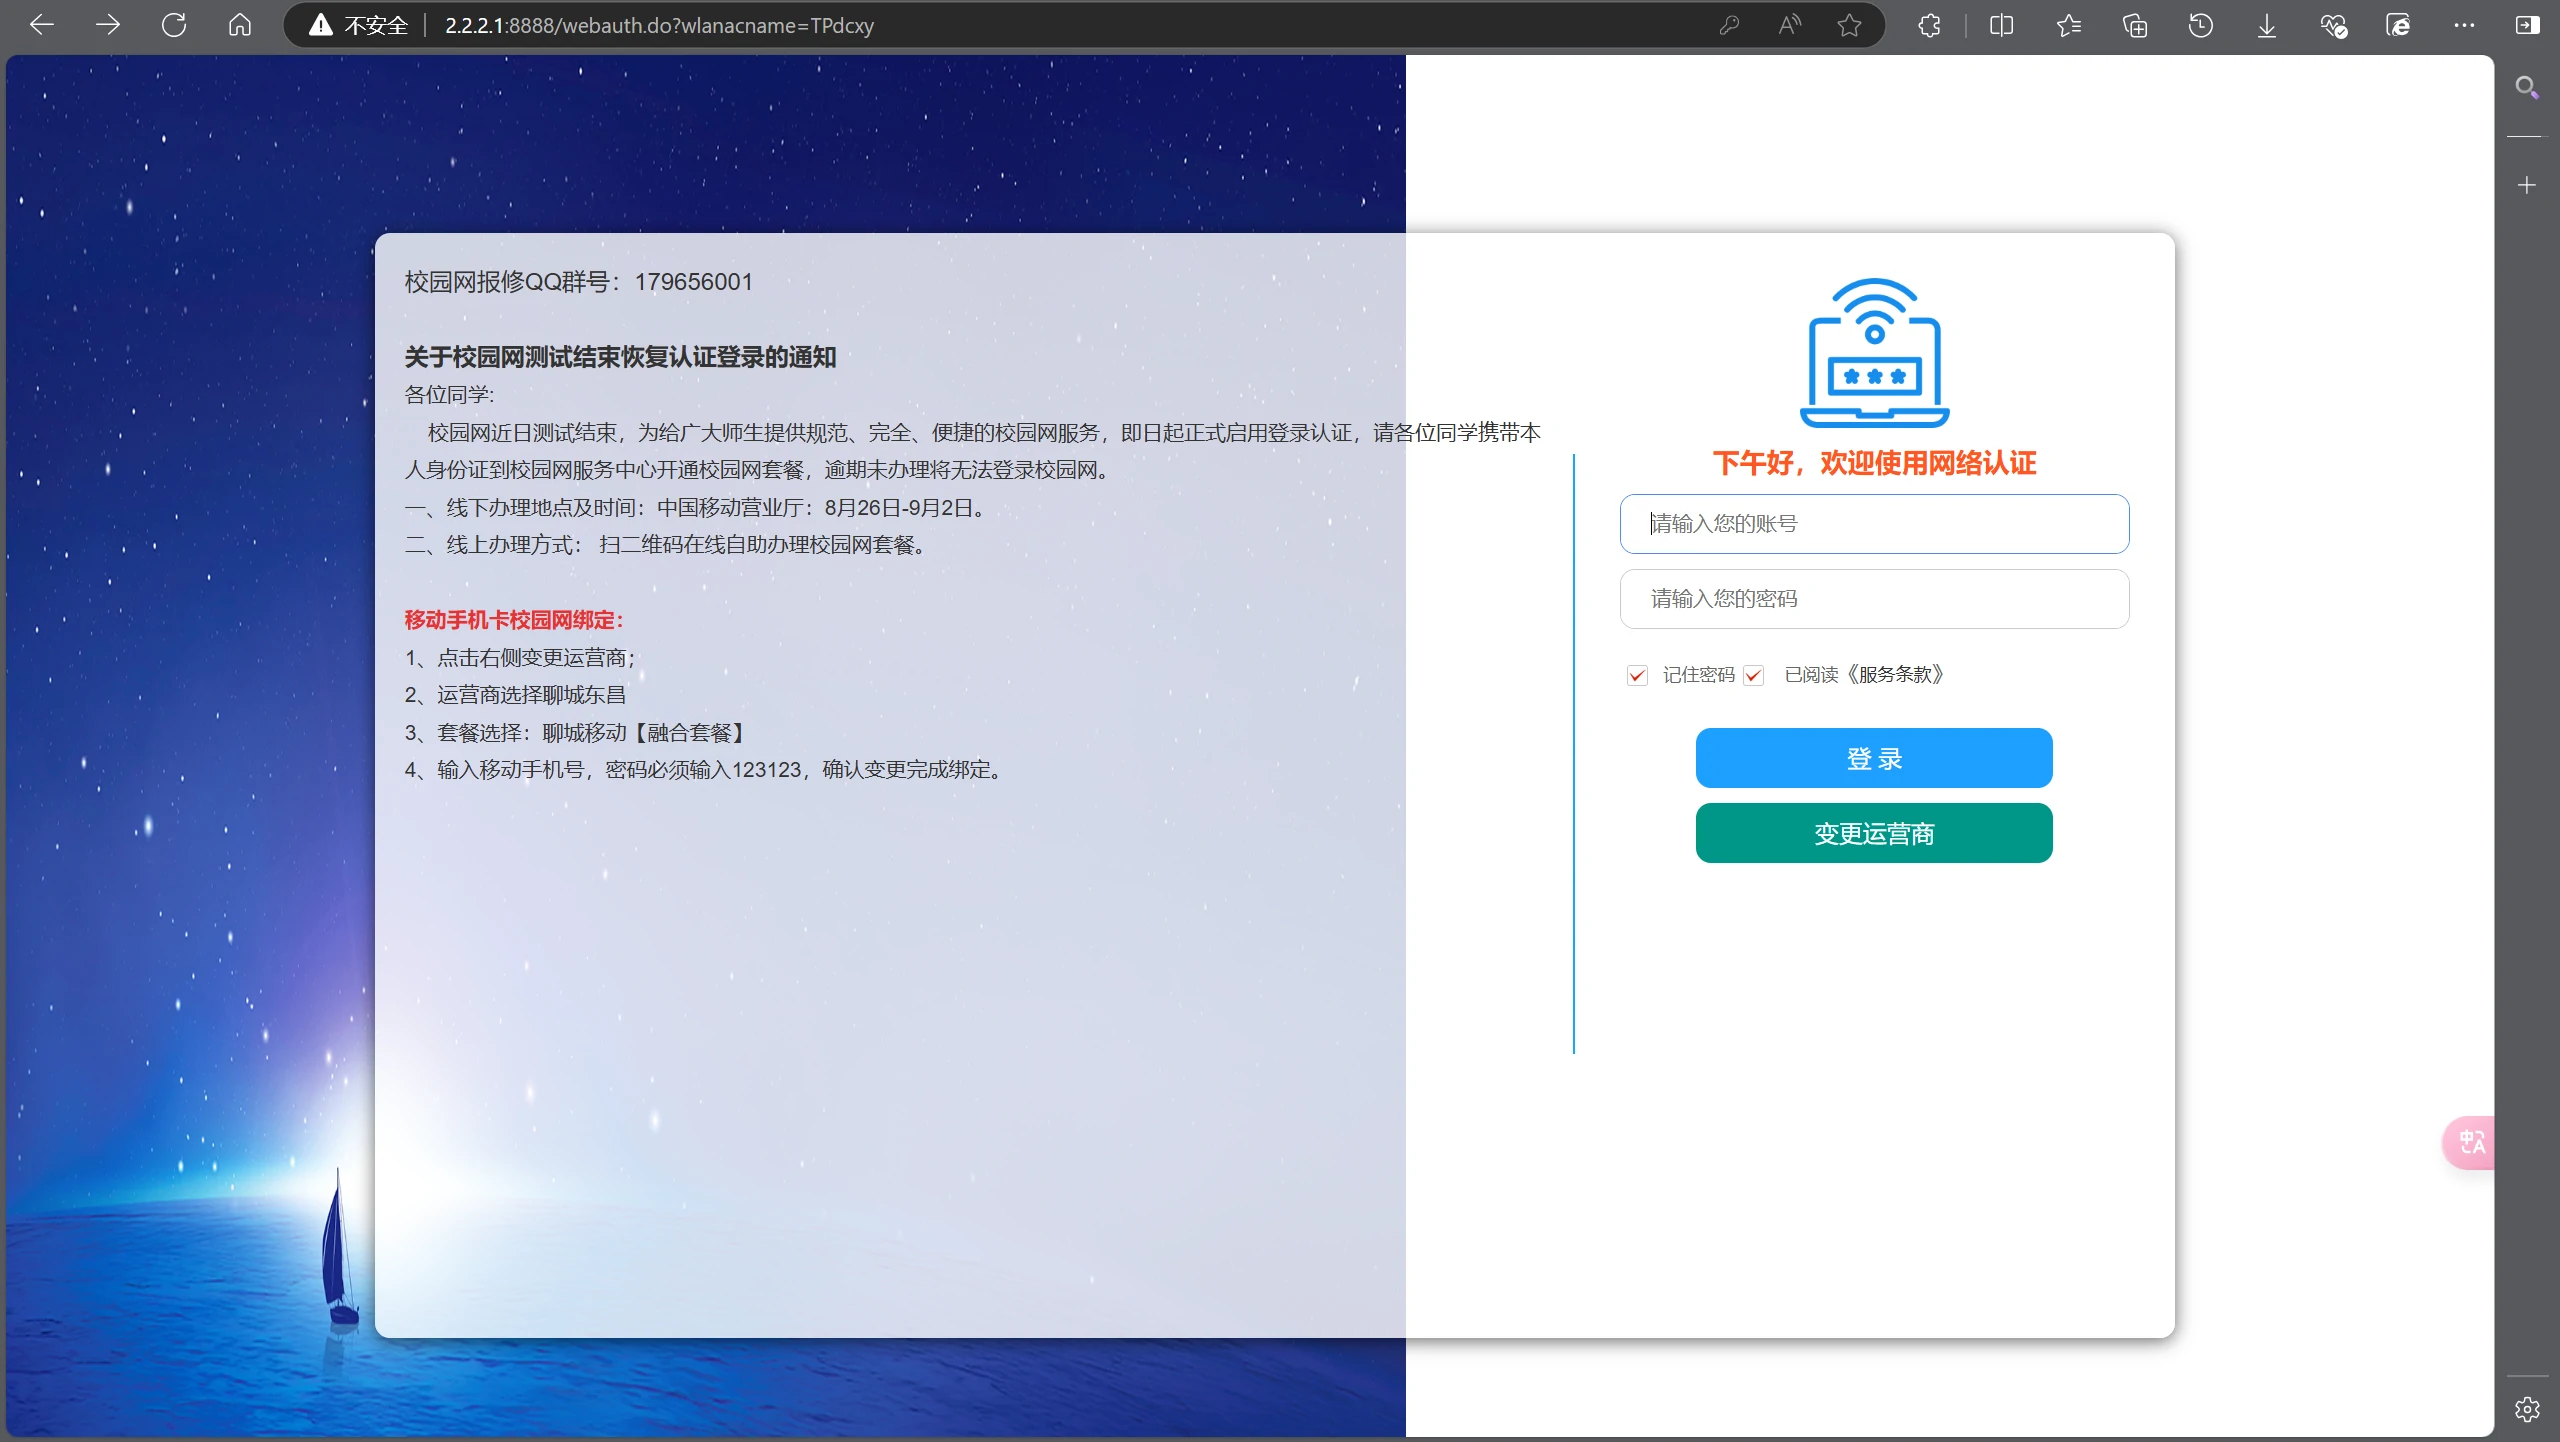
Task: Open sidebar search
Action: [2526, 88]
